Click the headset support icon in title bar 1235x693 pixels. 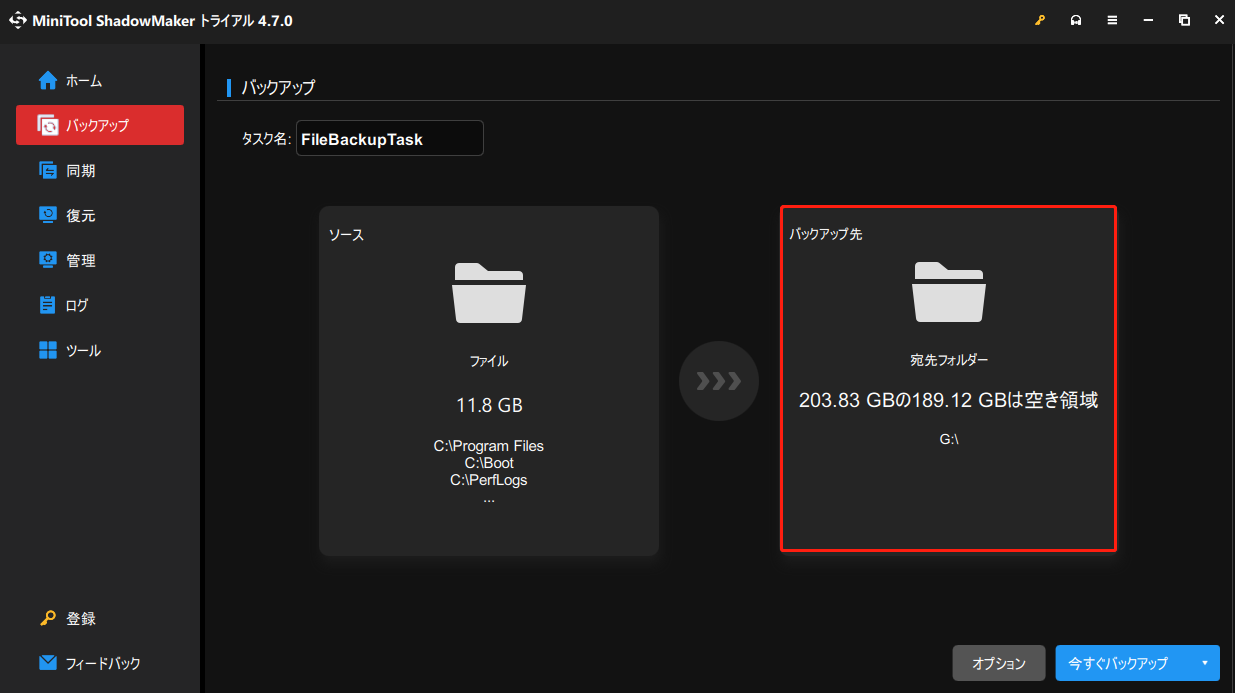click(1076, 21)
